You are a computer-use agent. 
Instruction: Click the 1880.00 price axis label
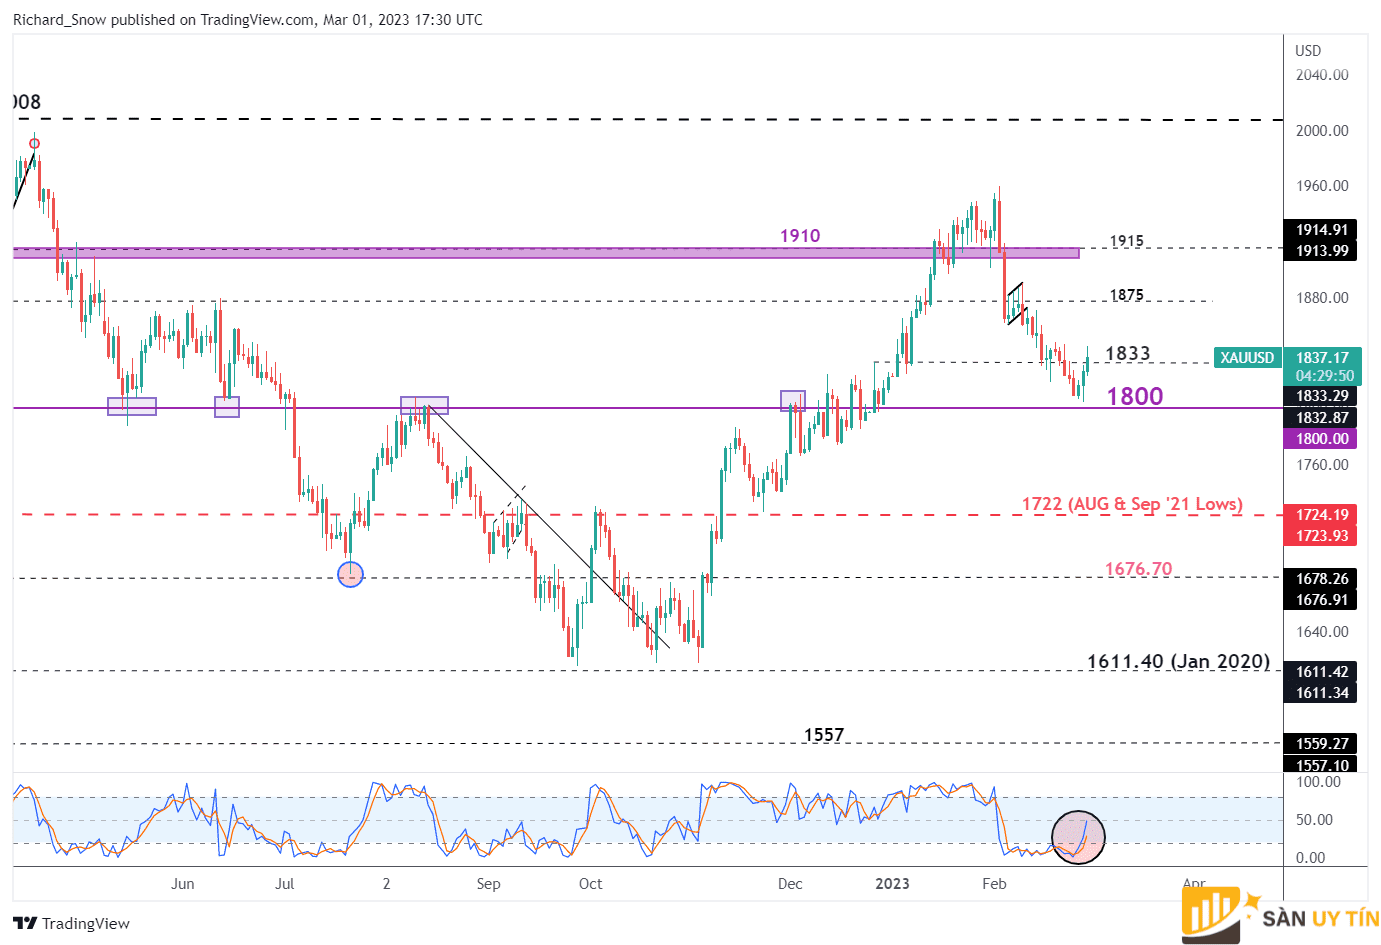[1322, 298]
